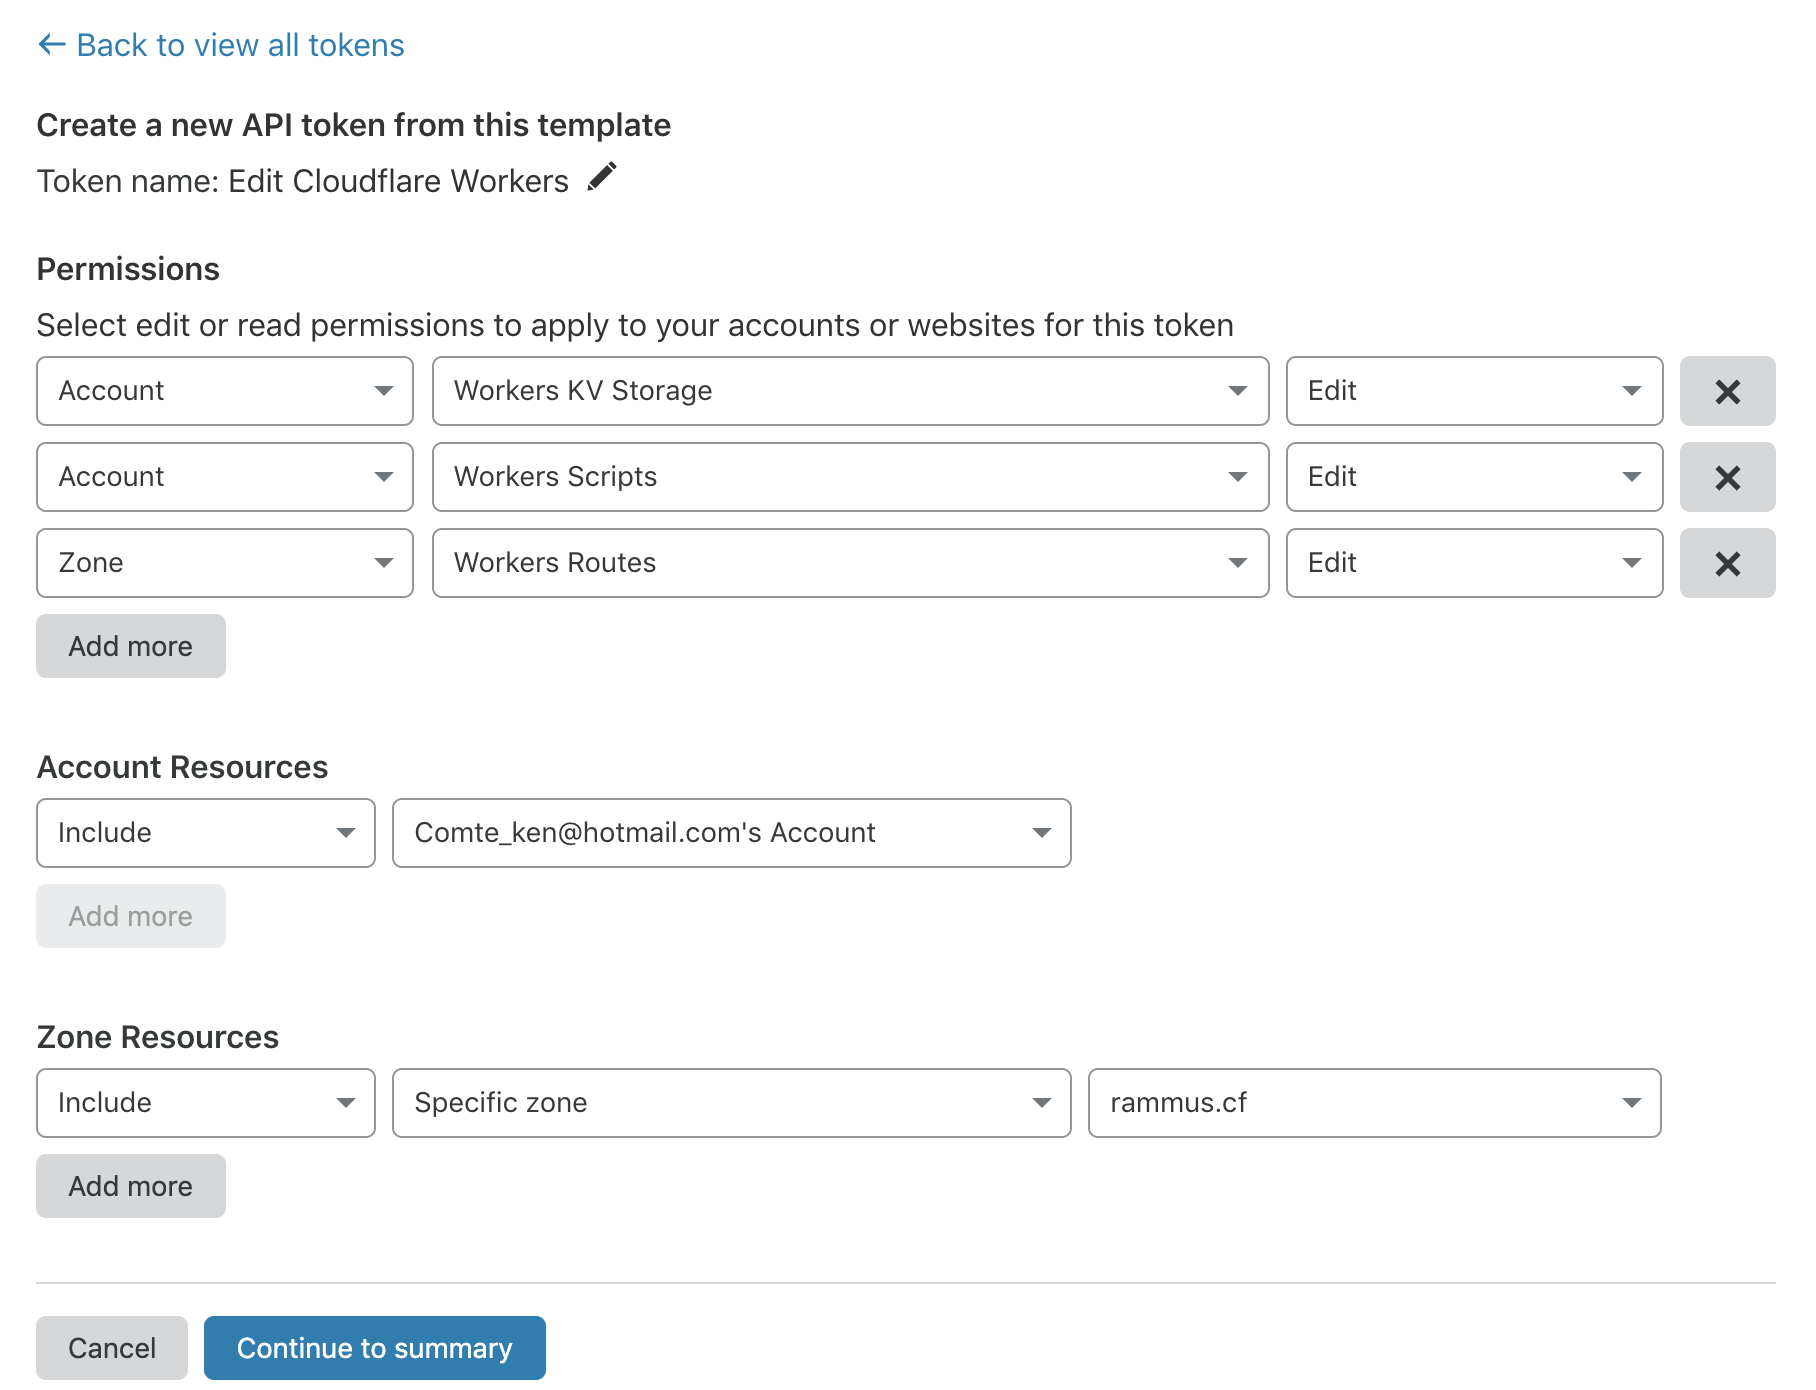Open Edit access level for Workers KV Storage

point(1474,391)
